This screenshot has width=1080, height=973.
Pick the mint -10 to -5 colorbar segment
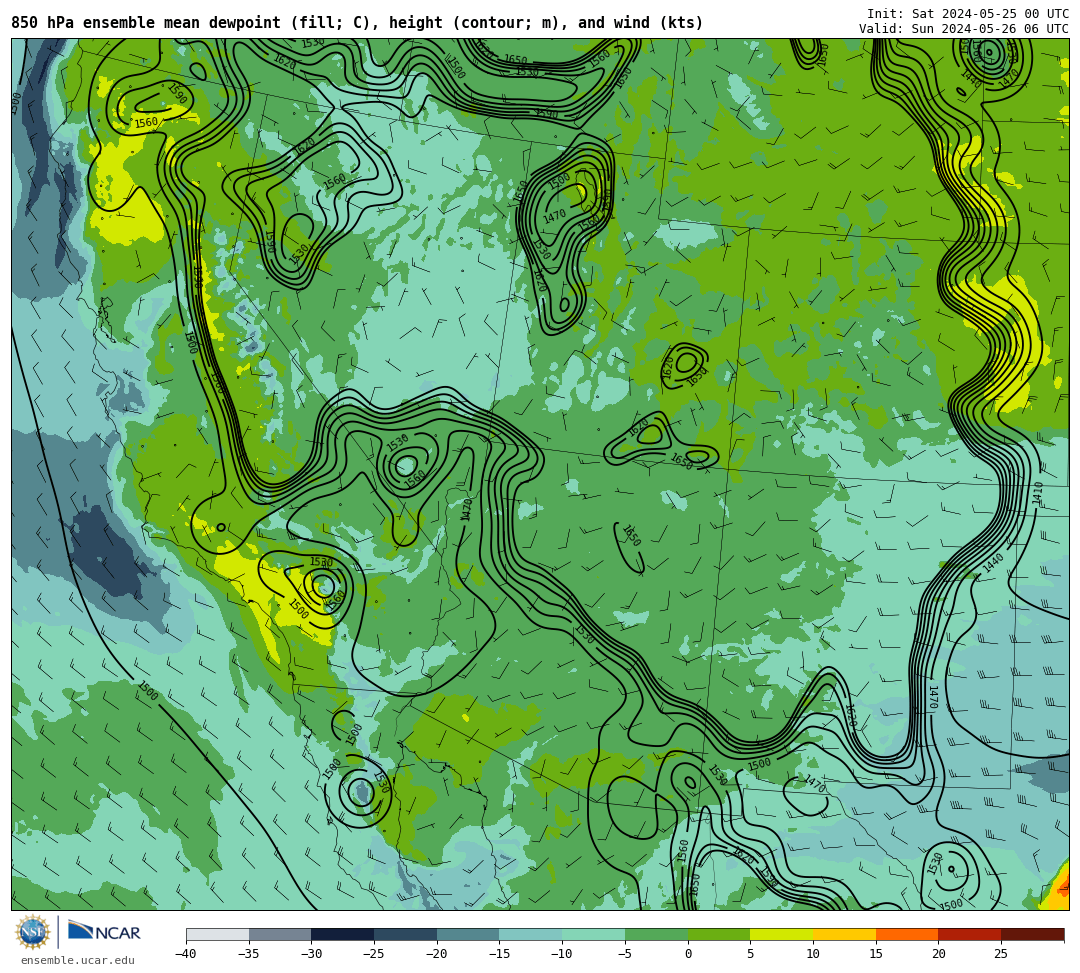[x=594, y=934]
